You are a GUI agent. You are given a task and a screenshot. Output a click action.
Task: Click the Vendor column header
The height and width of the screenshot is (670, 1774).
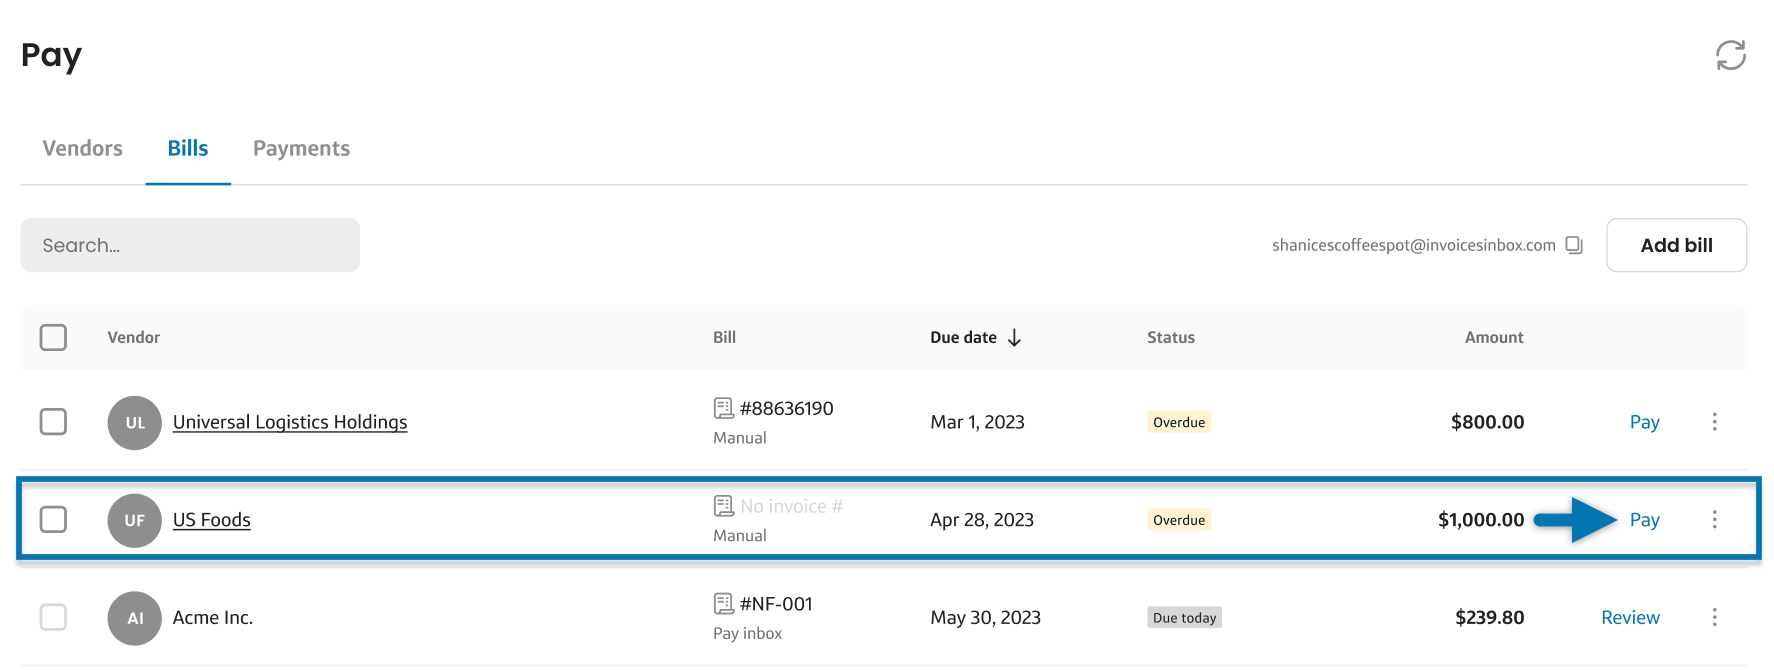click(134, 338)
